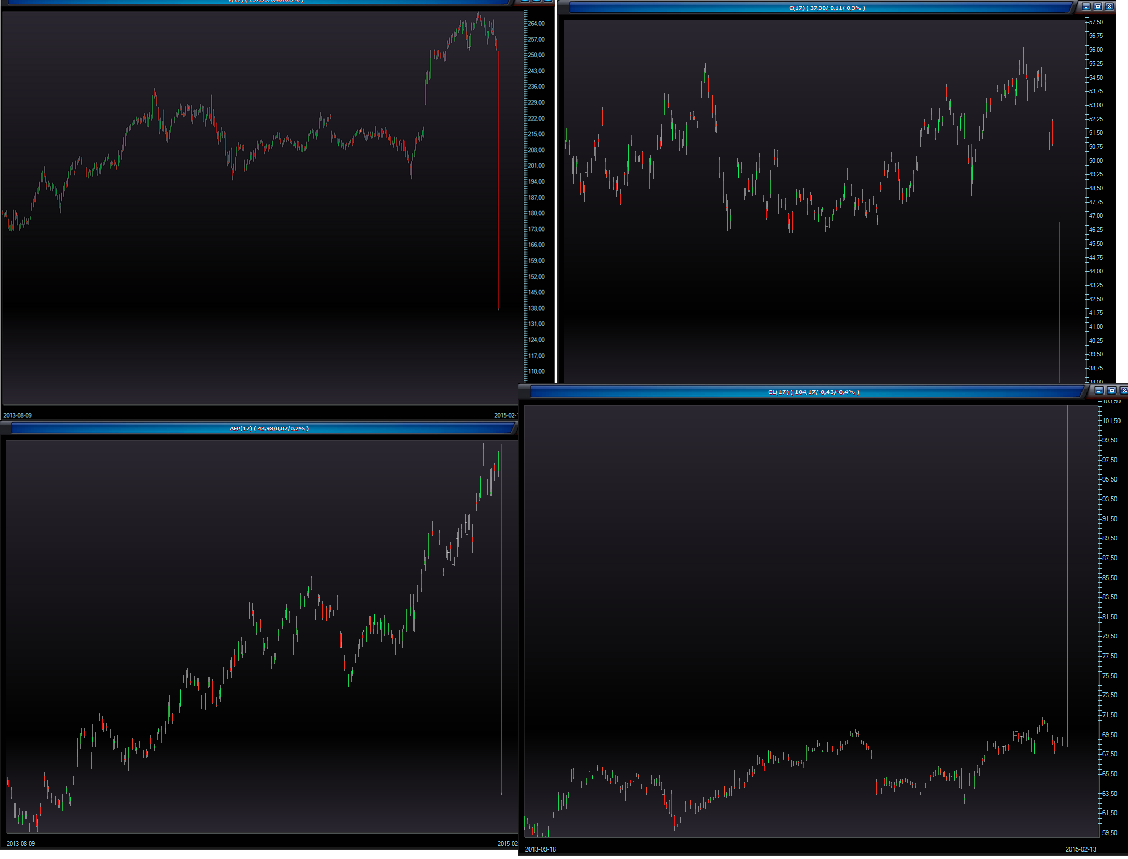Click the long red spike in top-left chart

(498, 200)
